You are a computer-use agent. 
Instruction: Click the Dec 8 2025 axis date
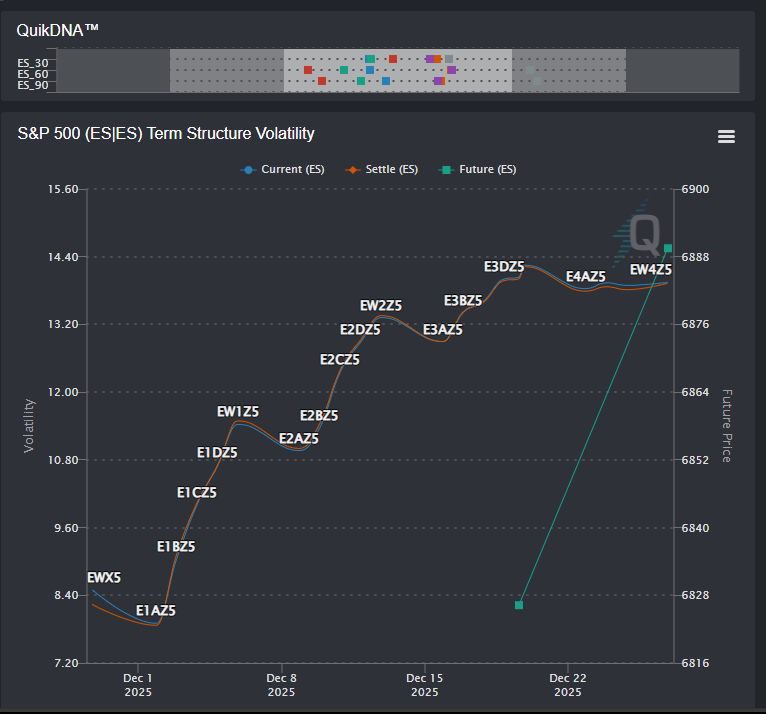point(281,685)
